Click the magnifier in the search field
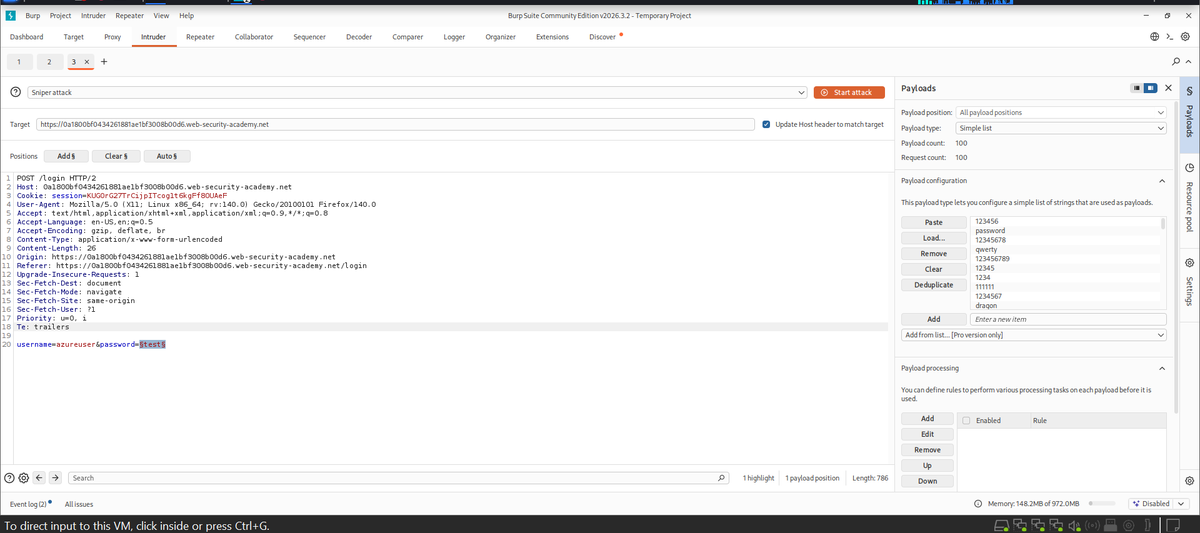This screenshot has height=533, width=1200. [x=722, y=478]
